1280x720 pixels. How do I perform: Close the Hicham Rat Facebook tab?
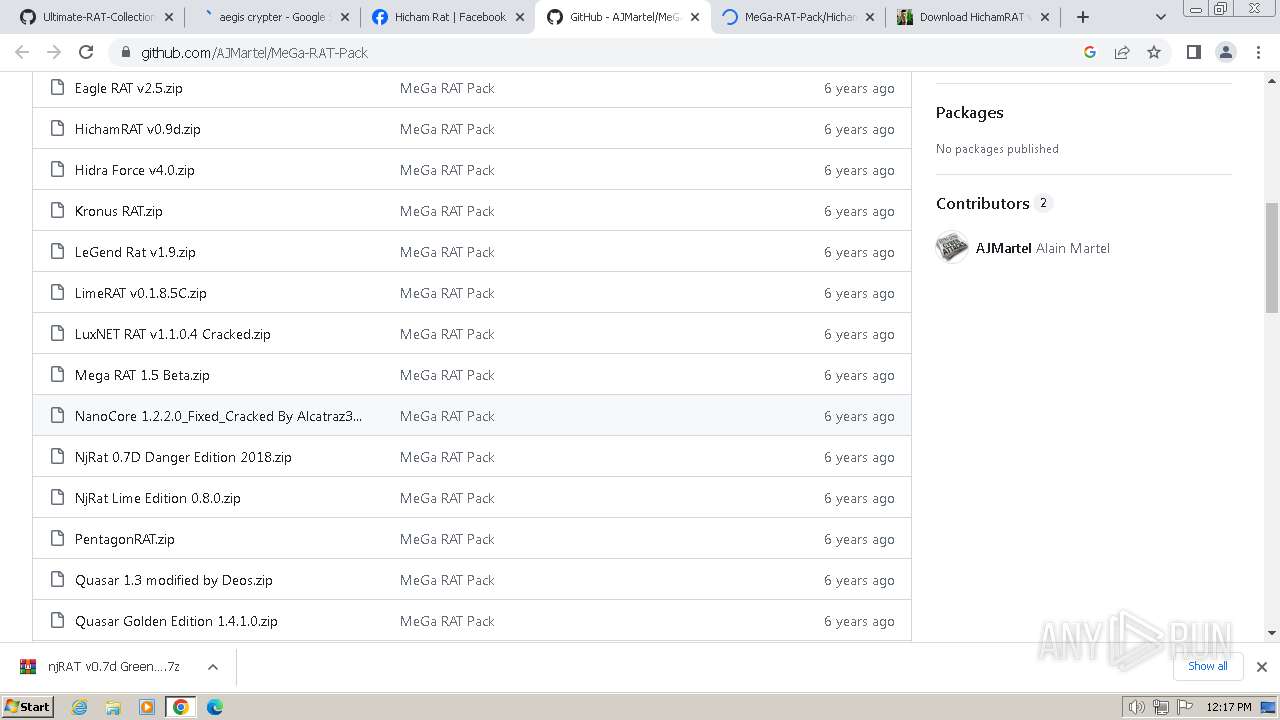(x=520, y=17)
